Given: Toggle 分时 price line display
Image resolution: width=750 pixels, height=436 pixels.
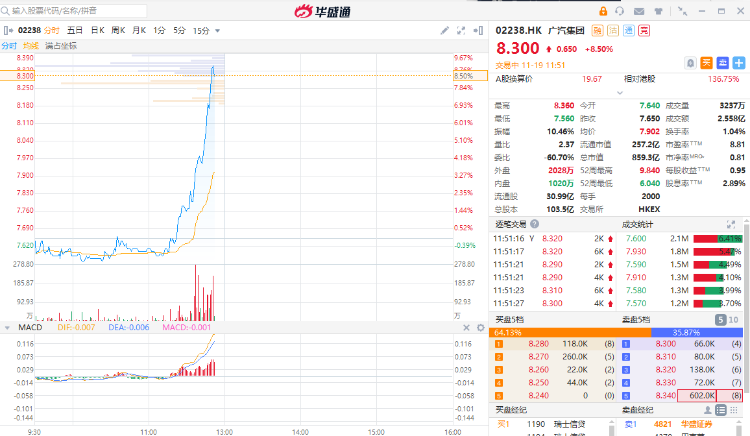Looking at the screenshot, I should click(x=9, y=46).
